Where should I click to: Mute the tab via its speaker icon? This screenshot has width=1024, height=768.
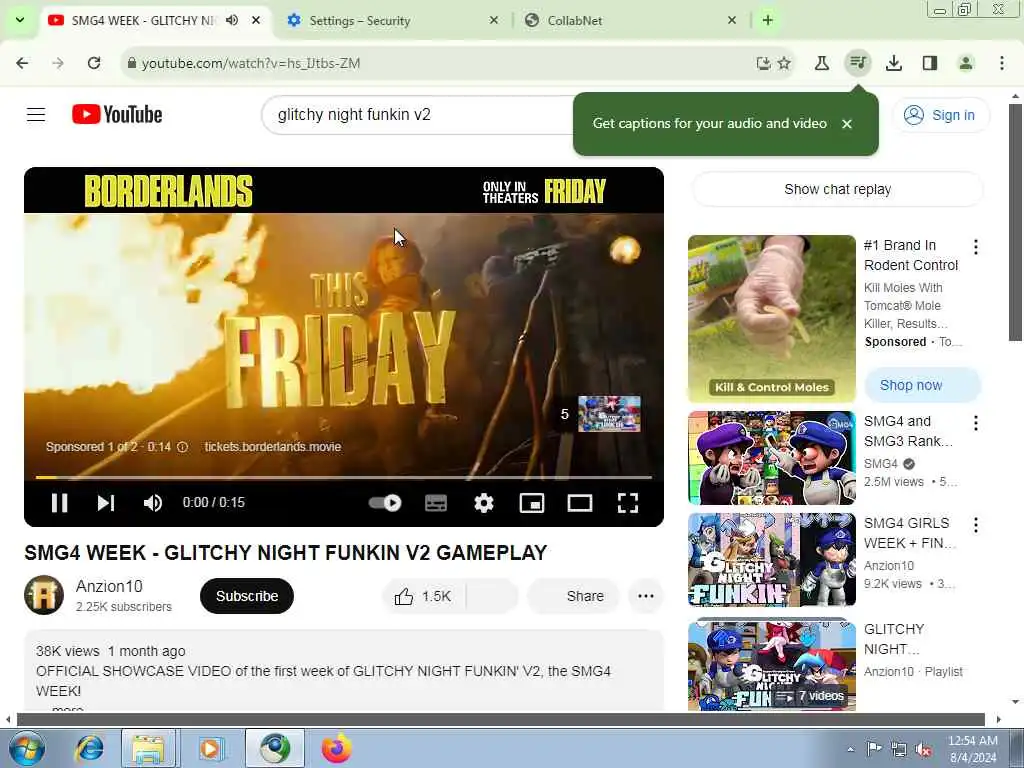click(232, 20)
